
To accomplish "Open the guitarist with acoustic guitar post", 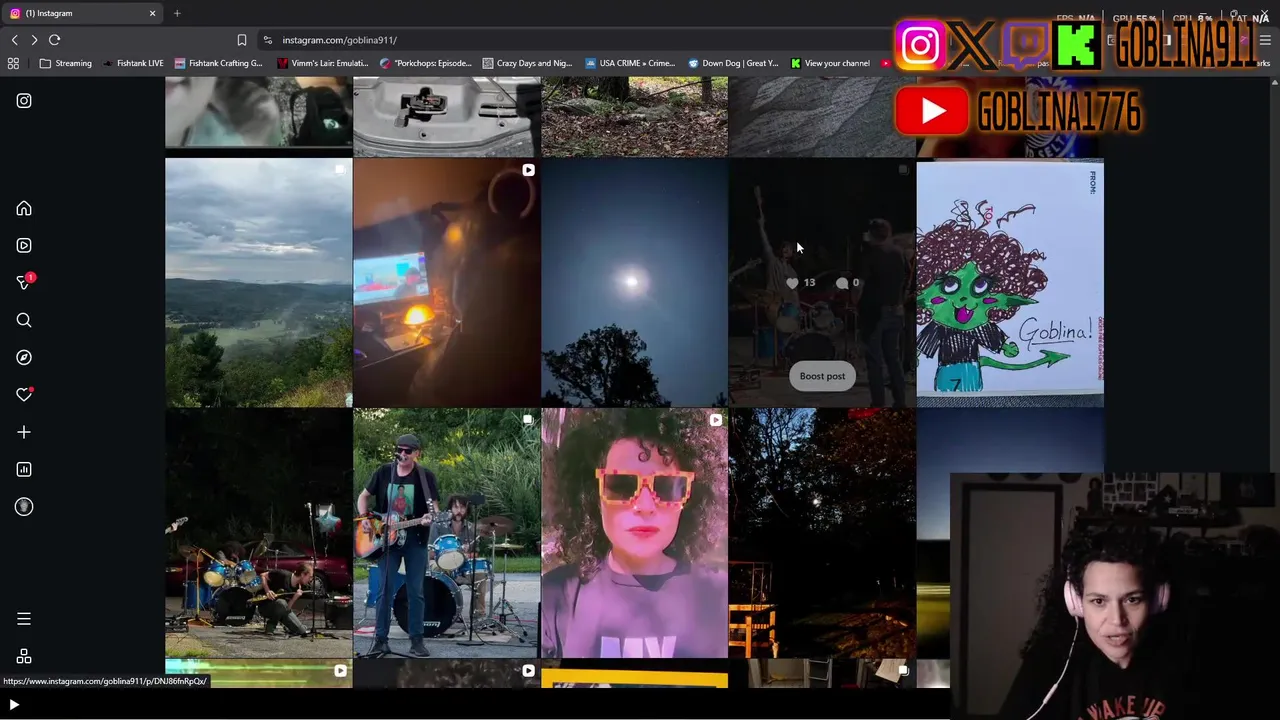I will [x=446, y=533].
